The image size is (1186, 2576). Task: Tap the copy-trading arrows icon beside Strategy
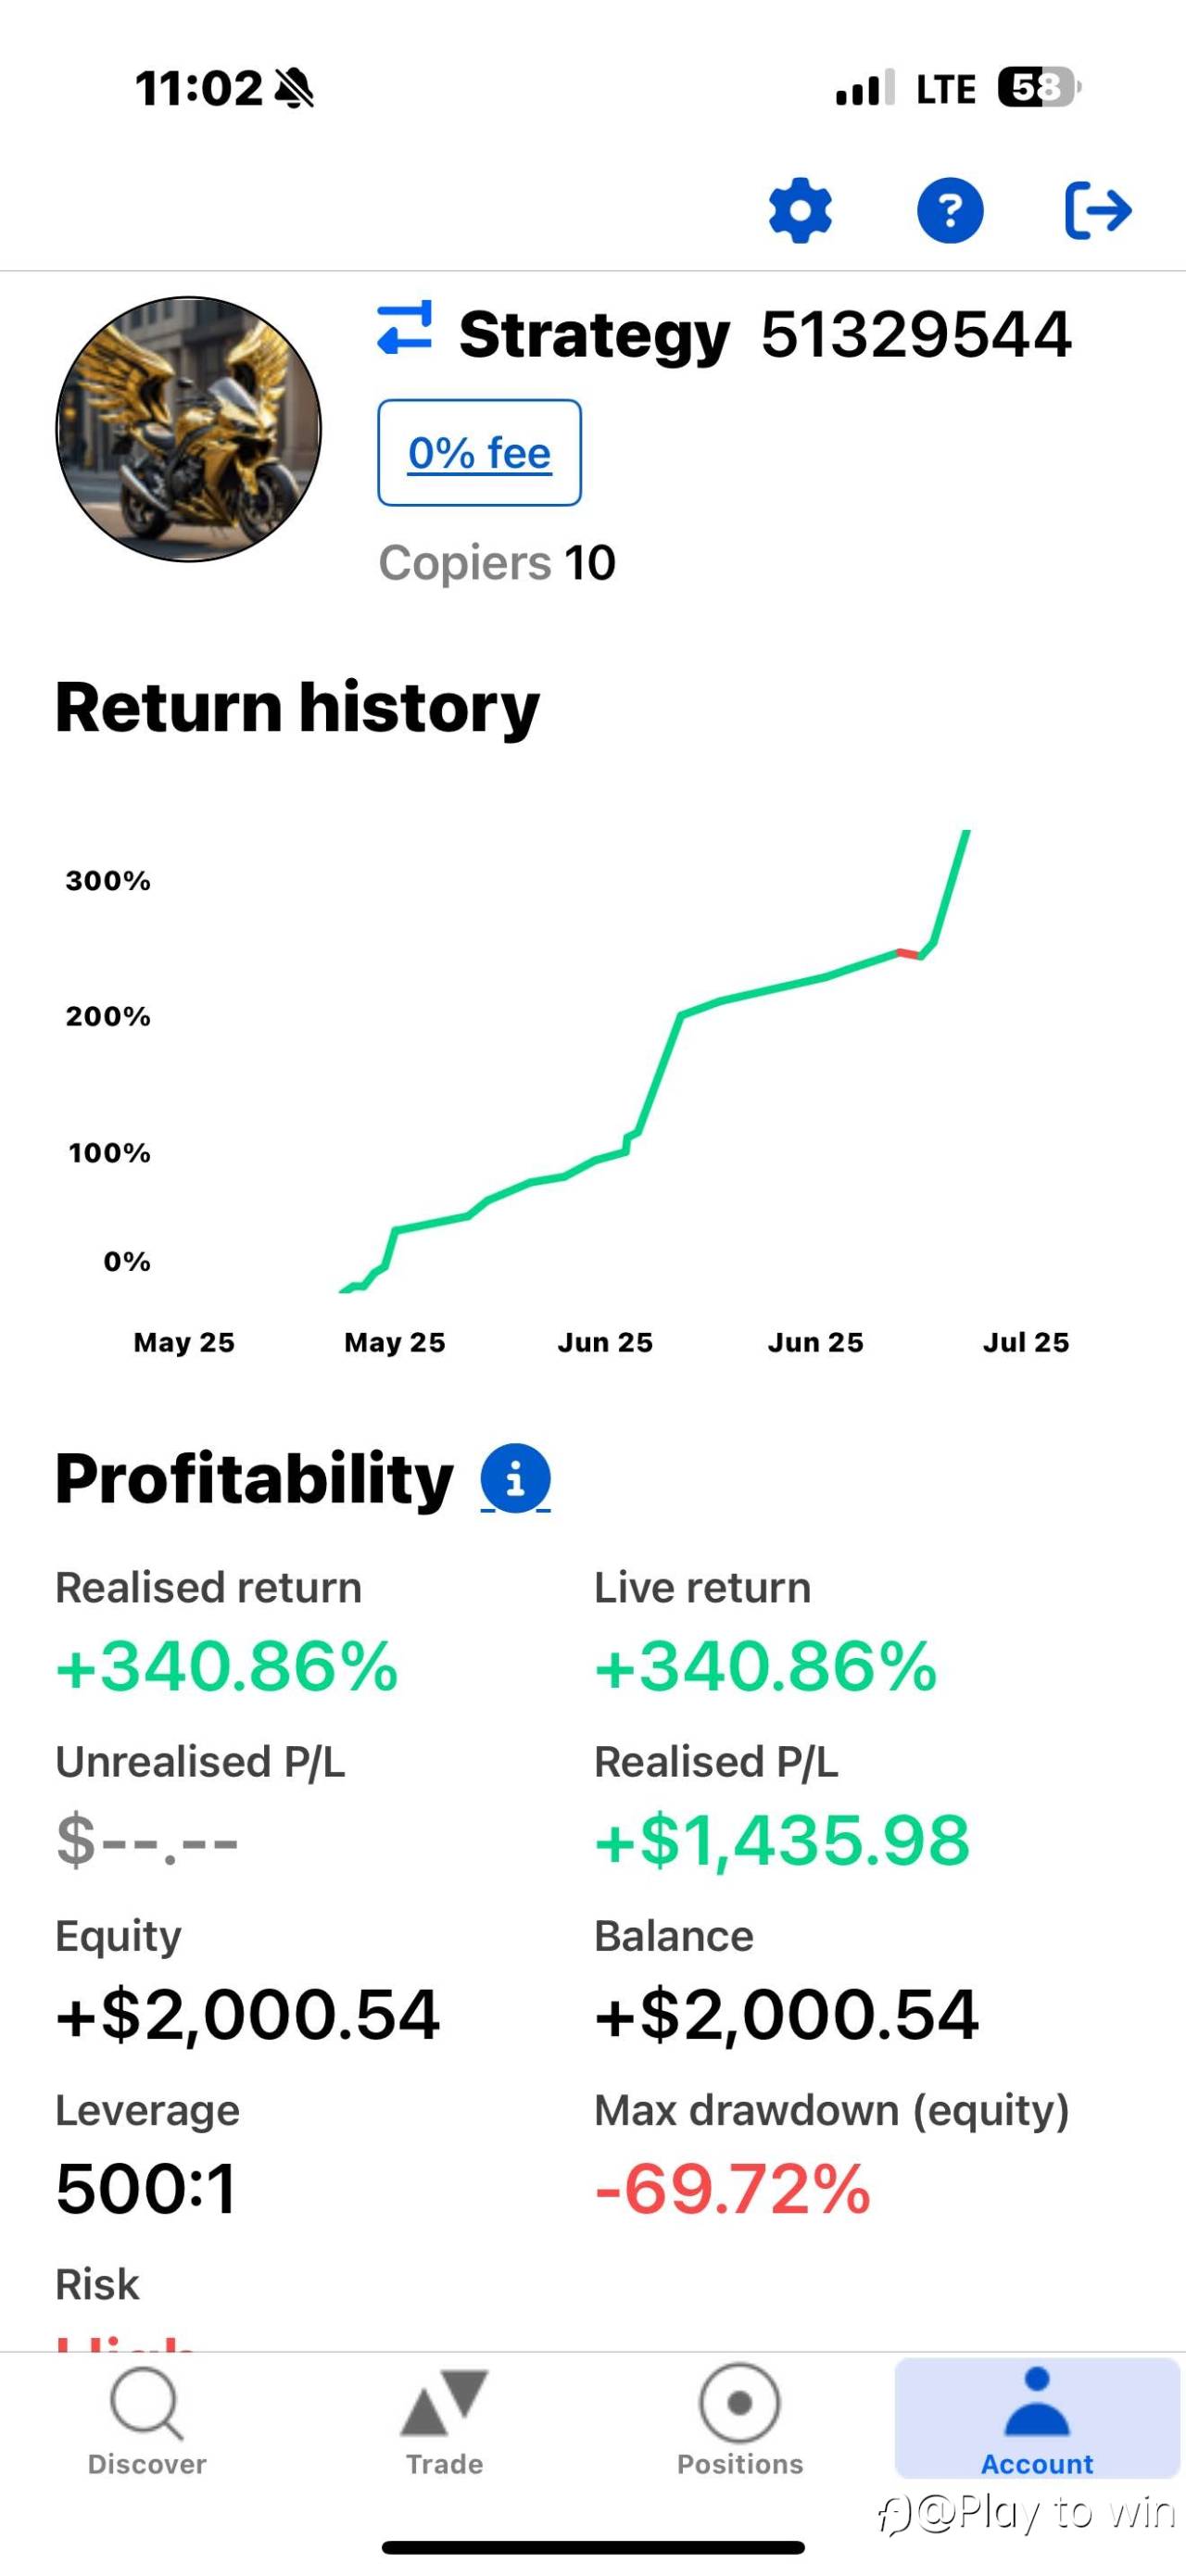tap(405, 329)
